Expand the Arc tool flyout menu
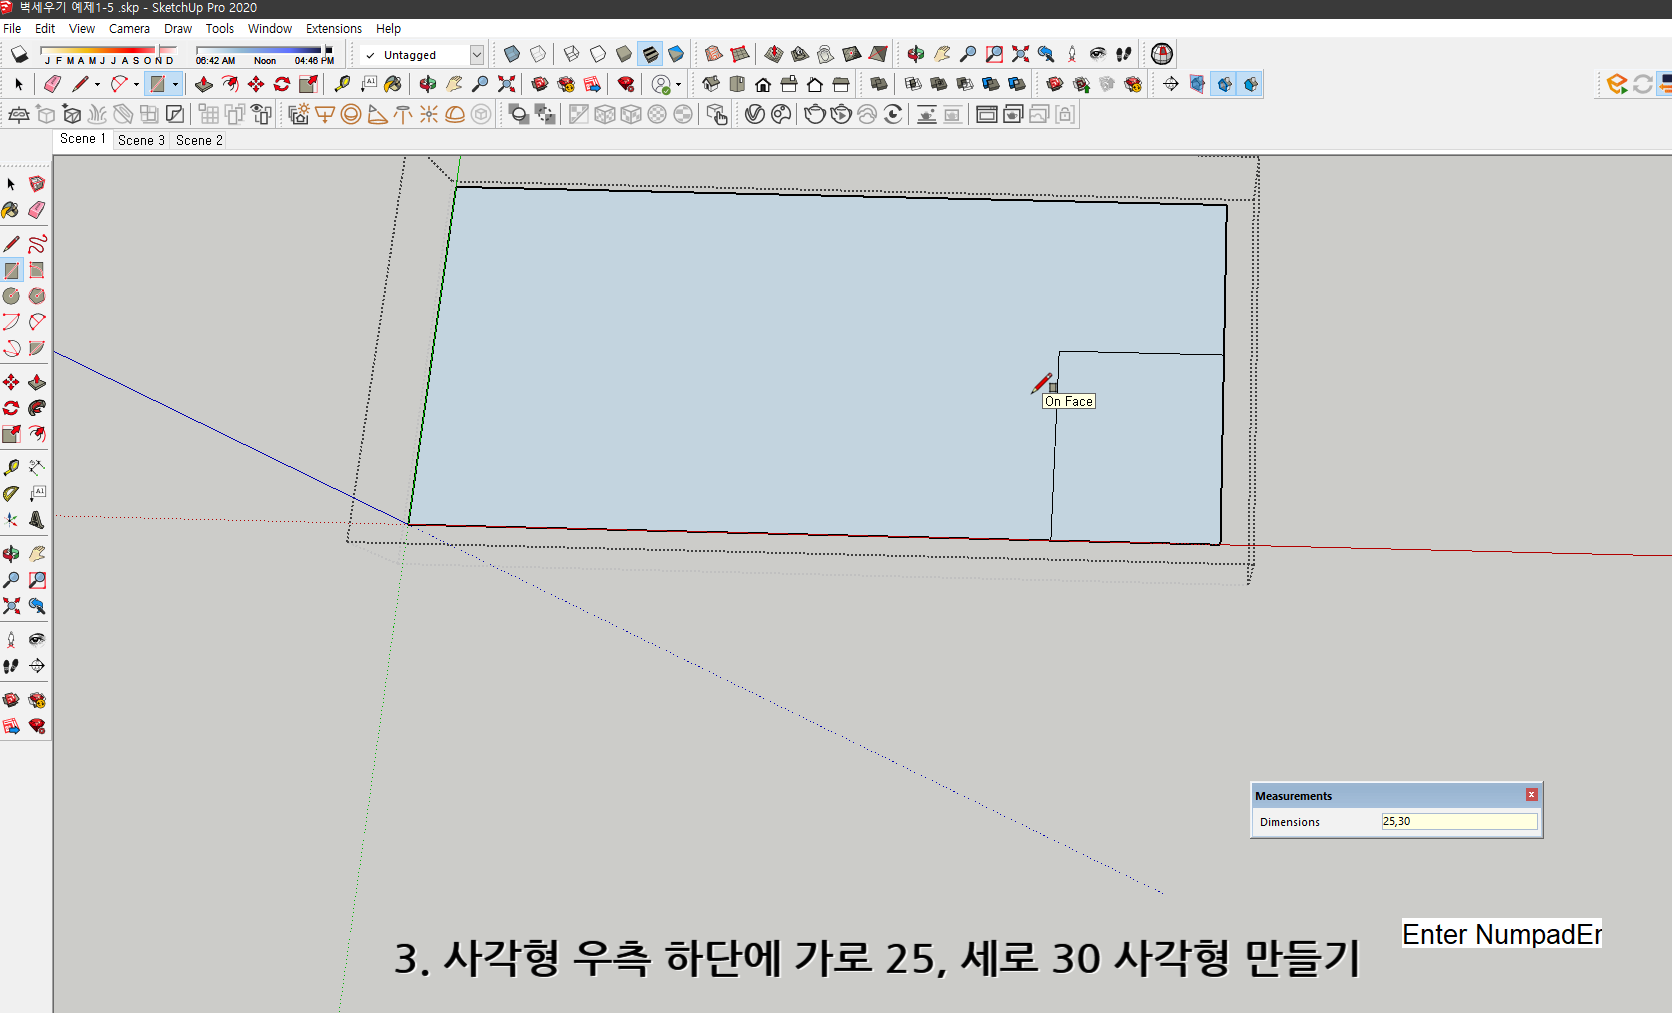This screenshot has width=1672, height=1013. point(135,84)
